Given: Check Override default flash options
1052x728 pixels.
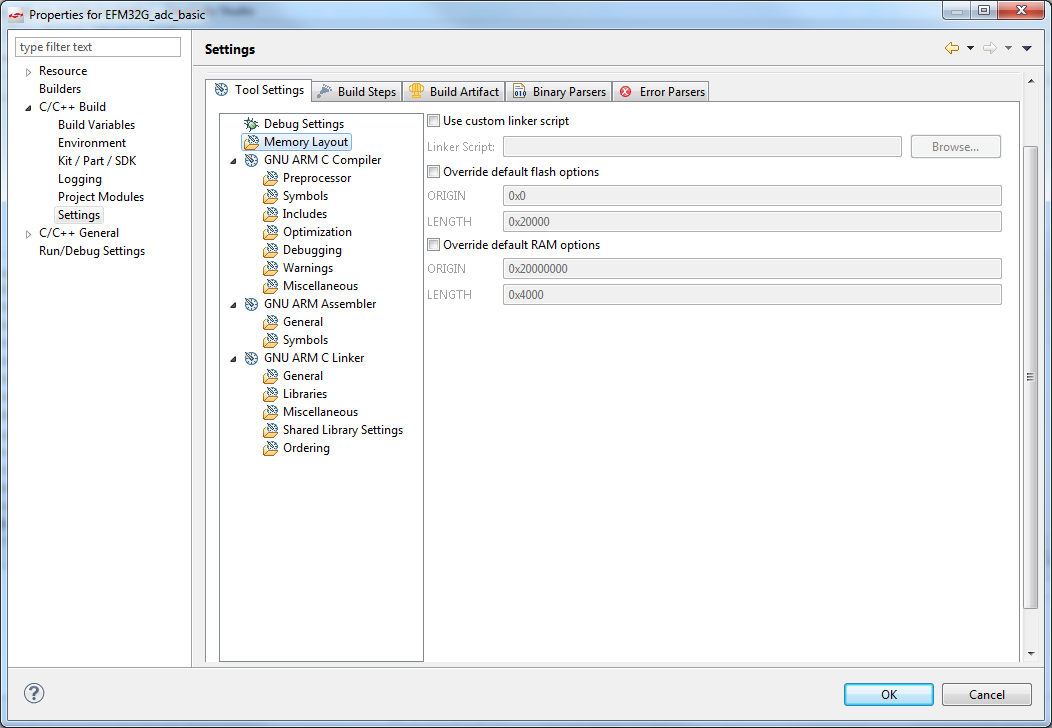Looking at the screenshot, I should 433,171.
